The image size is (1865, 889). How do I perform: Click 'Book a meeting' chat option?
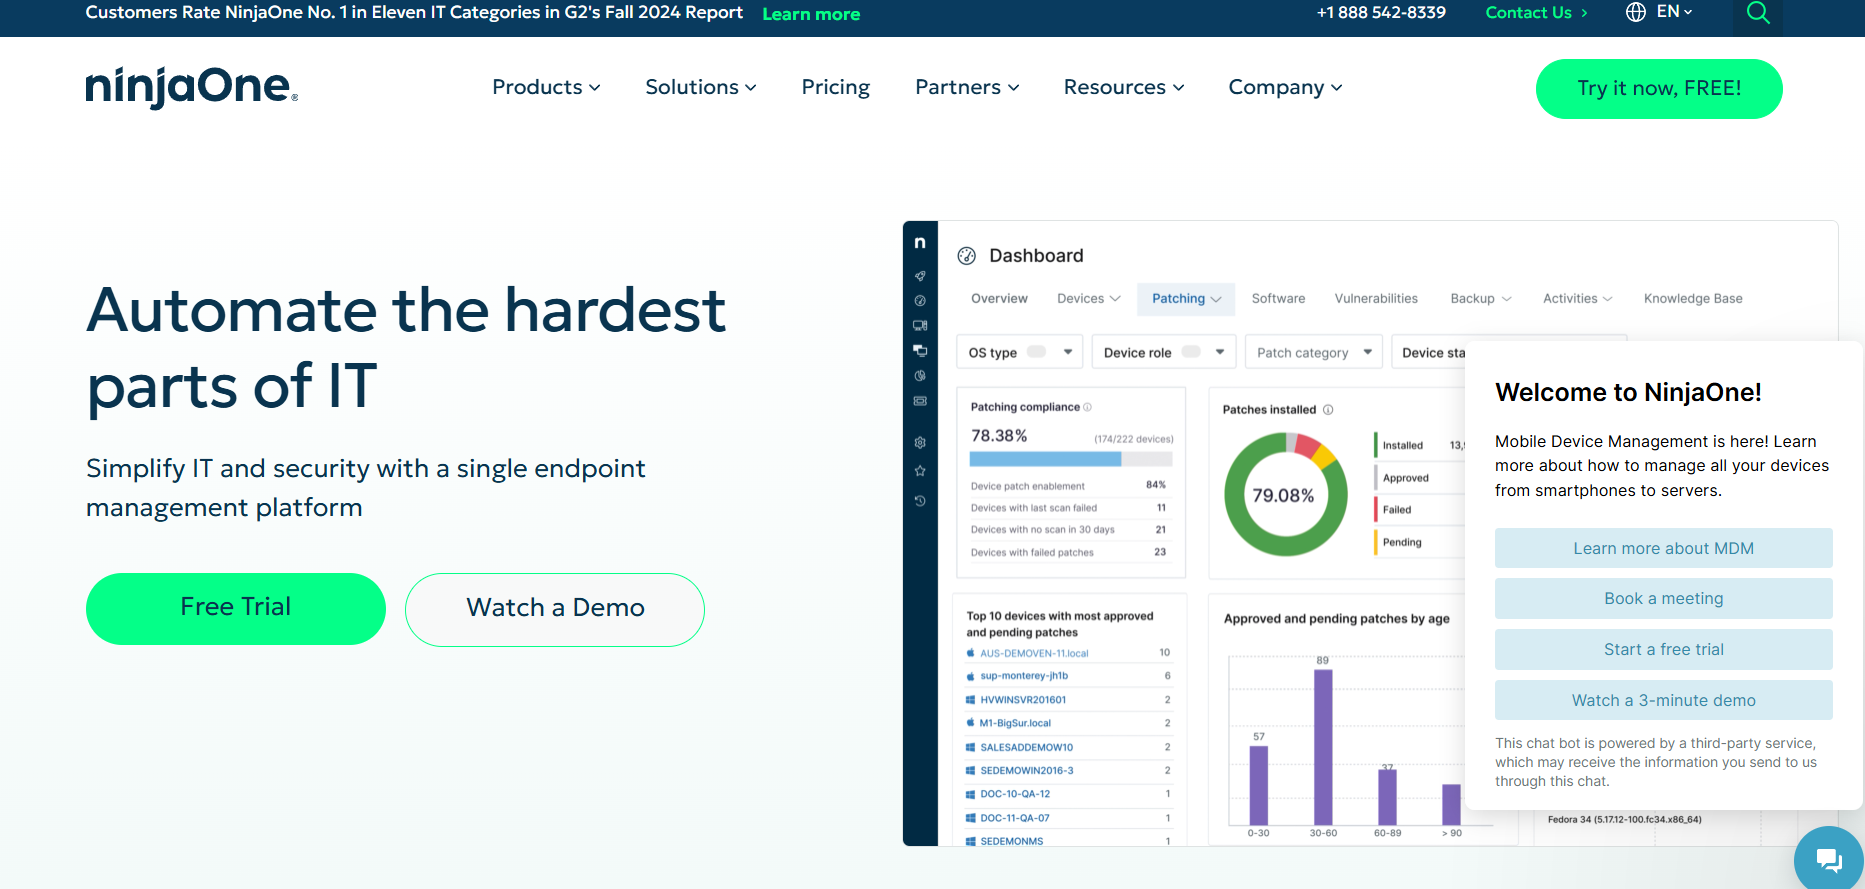[x=1664, y=598]
